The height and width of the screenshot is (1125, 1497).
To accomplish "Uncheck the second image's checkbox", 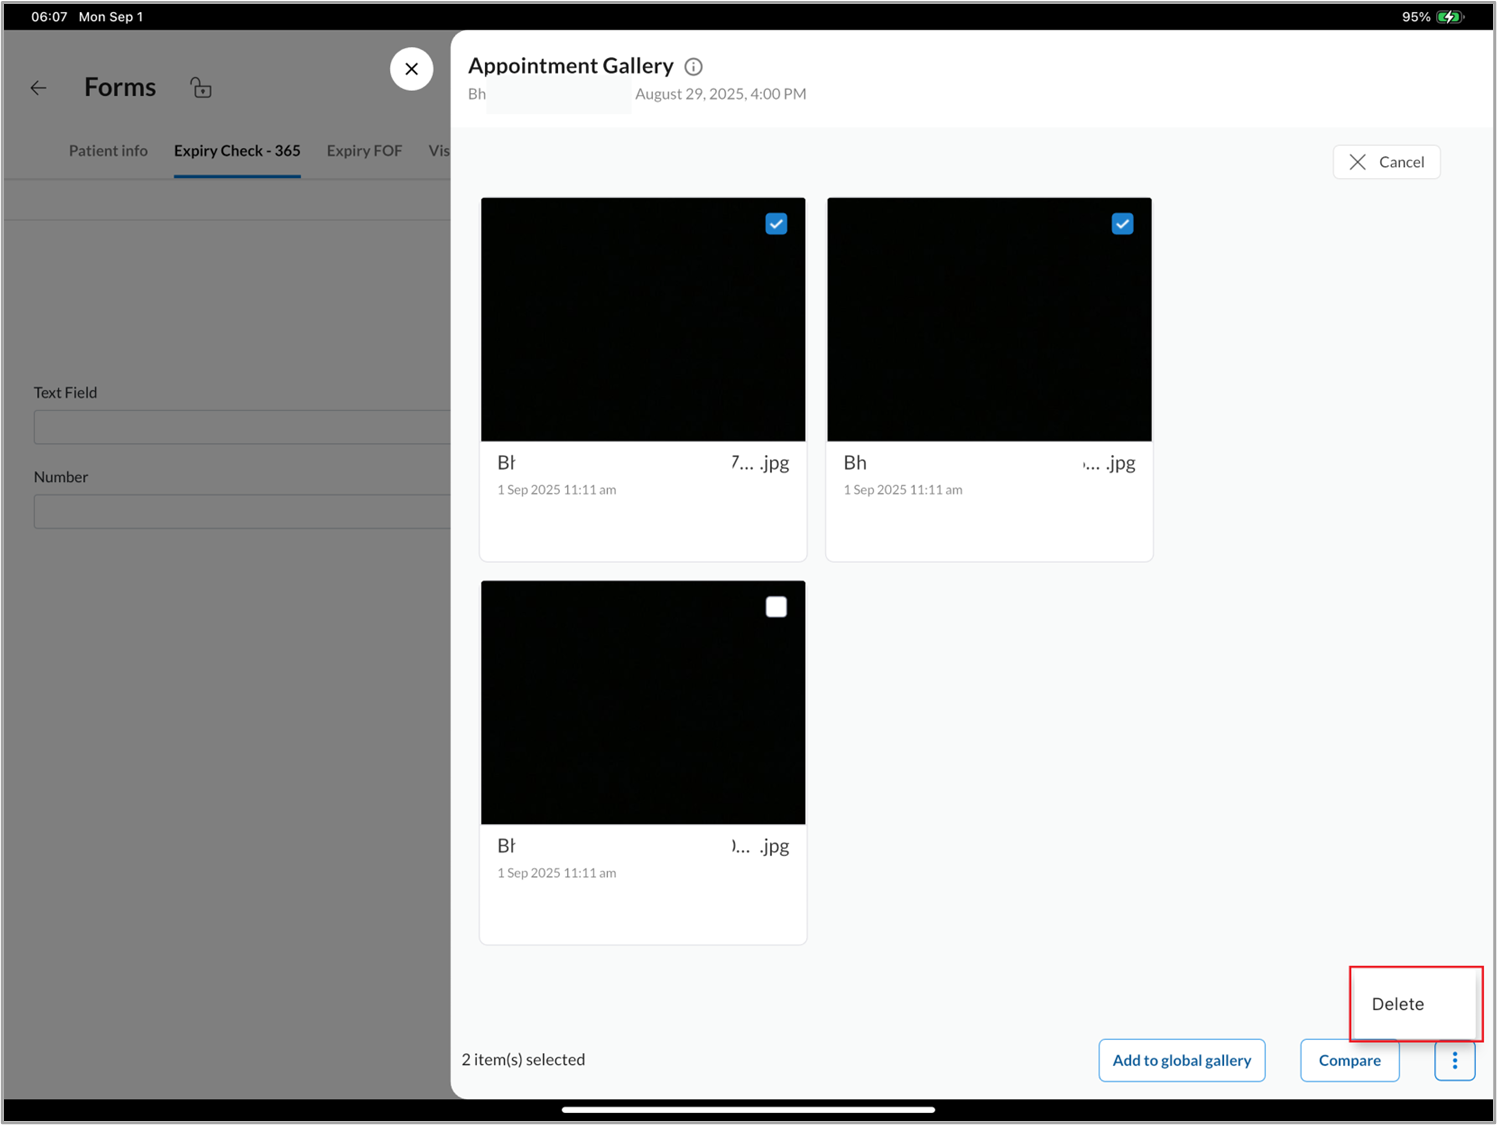I will [x=1122, y=224].
